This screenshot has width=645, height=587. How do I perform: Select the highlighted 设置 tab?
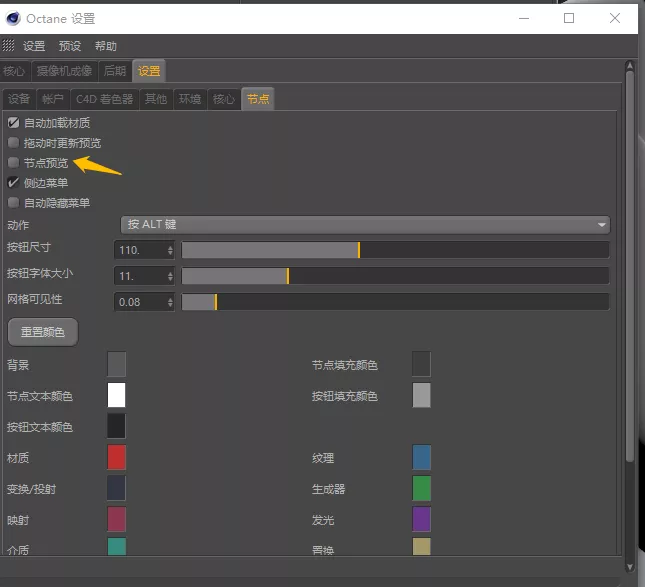[149, 71]
